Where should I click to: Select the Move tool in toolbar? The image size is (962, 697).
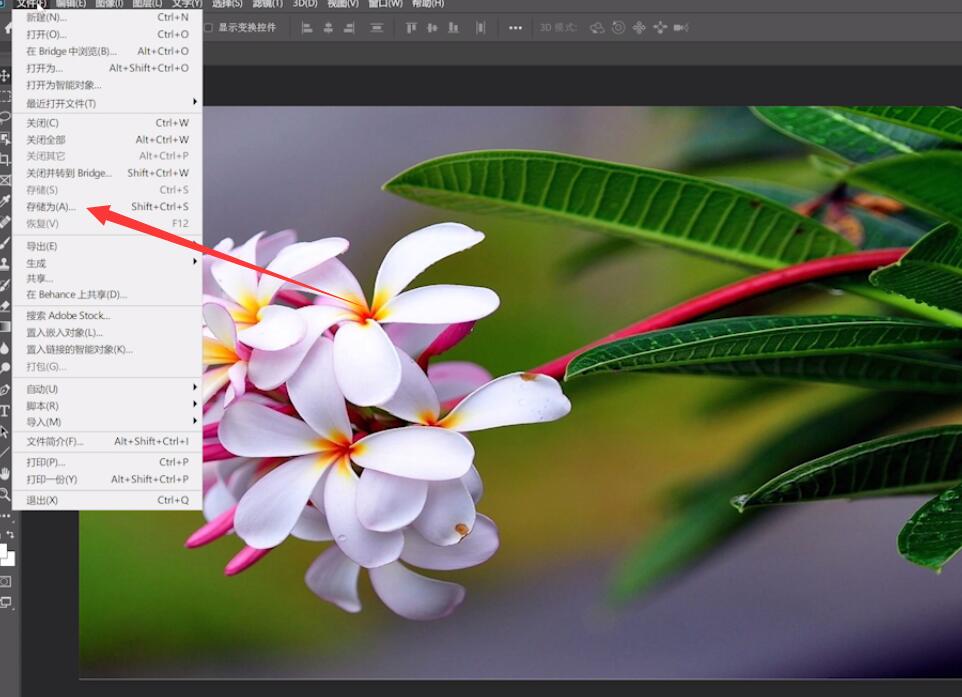coord(5,75)
